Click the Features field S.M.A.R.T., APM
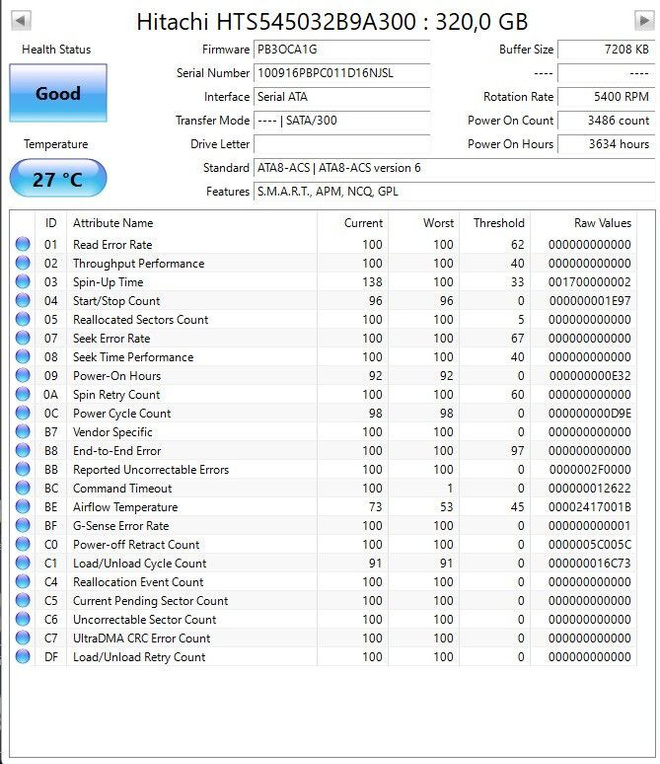Screen dimensions: 660x764 click(454, 191)
